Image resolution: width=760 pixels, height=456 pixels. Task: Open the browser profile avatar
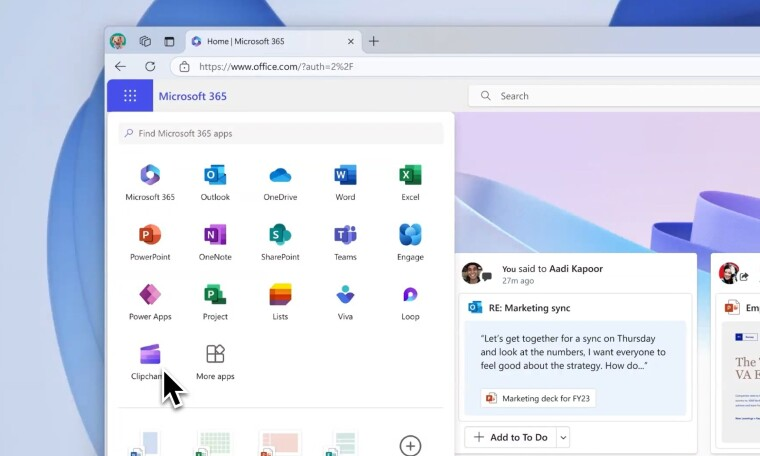click(117, 41)
